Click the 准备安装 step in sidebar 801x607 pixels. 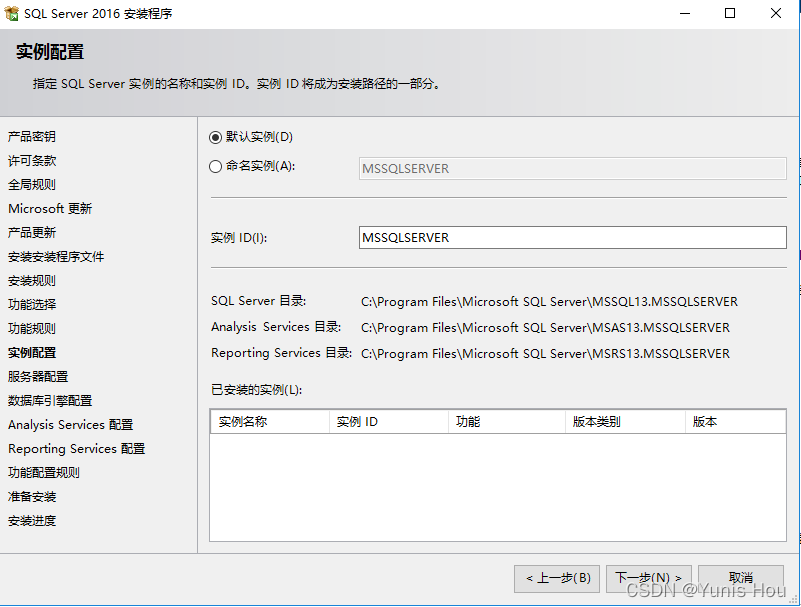32,497
